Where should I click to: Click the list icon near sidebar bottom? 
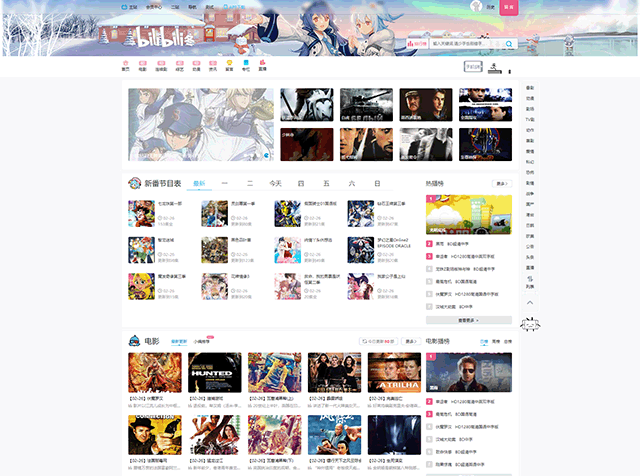(530, 282)
